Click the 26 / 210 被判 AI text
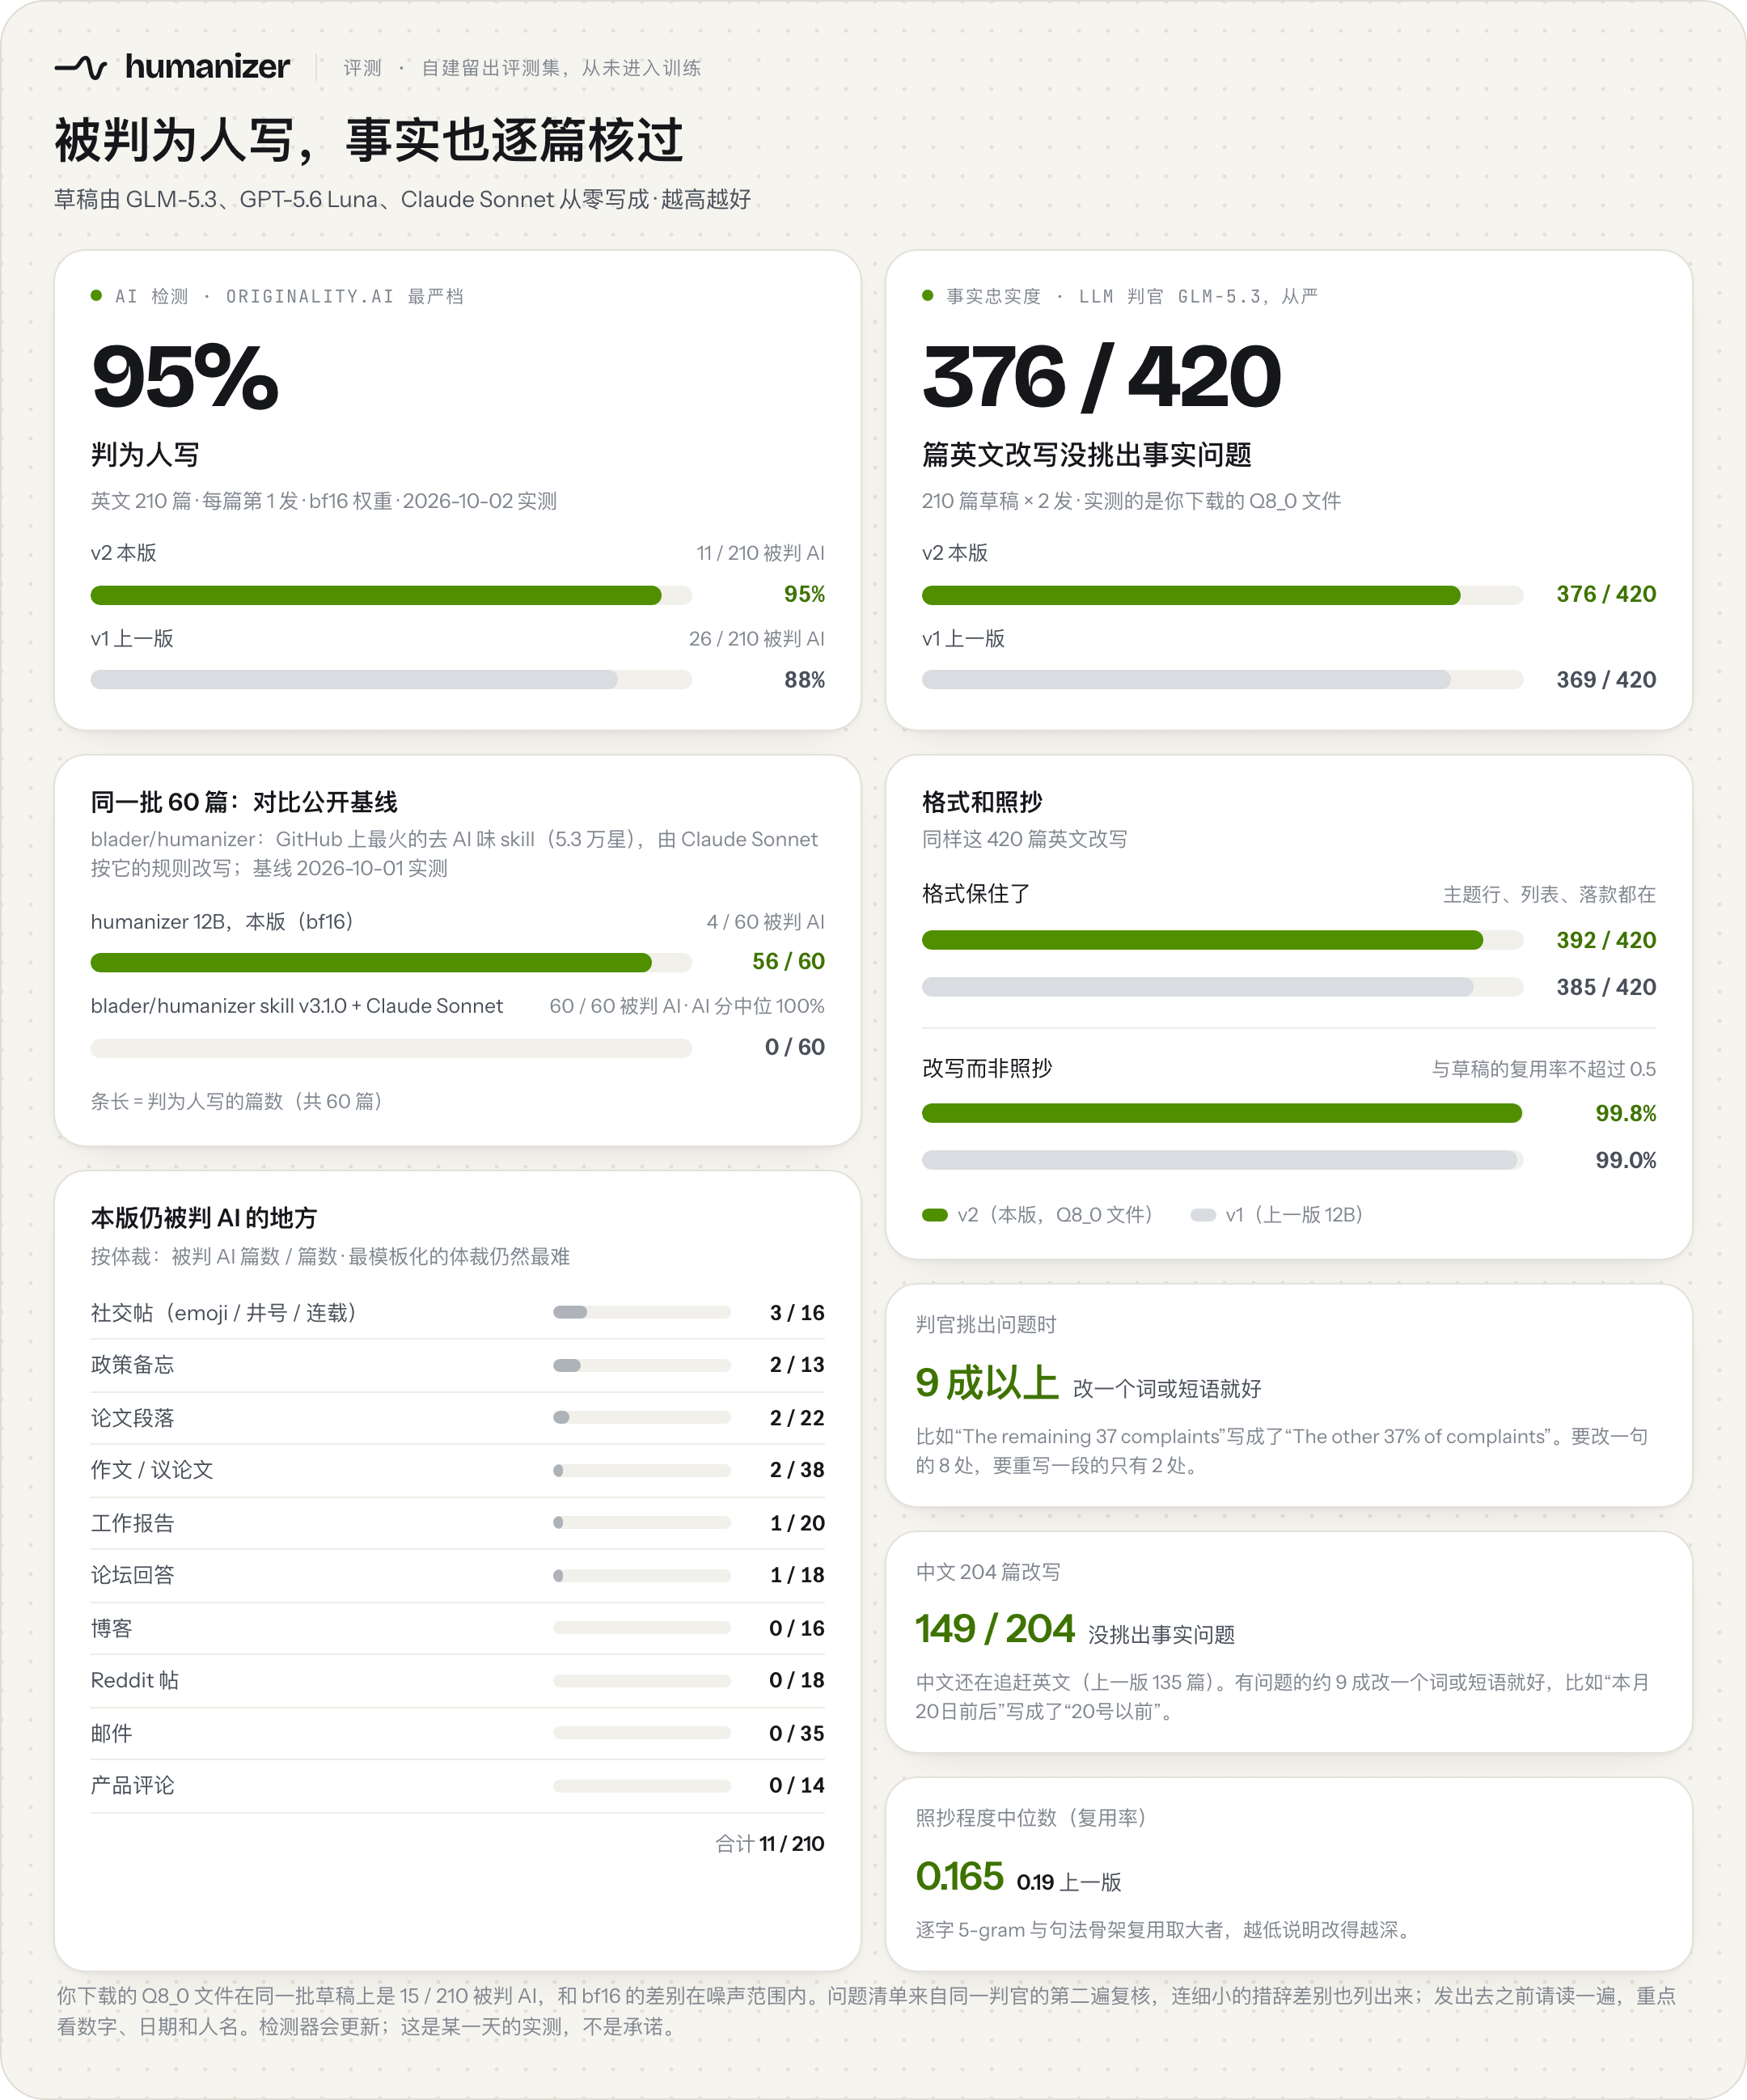The image size is (1747, 2100). click(x=756, y=639)
